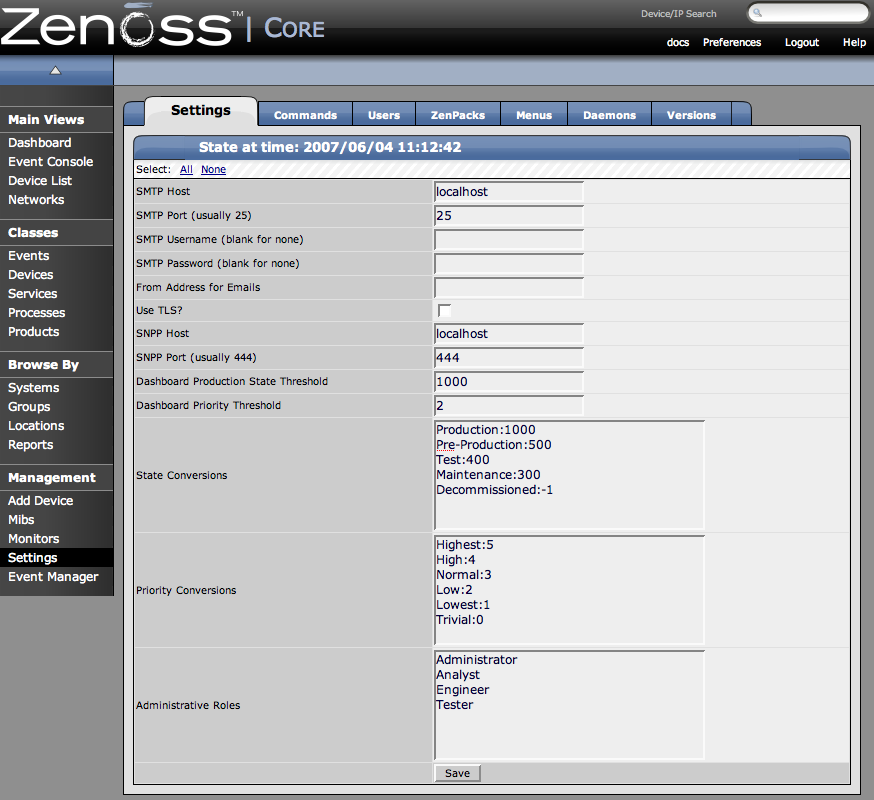The height and width of the screenshot is (800, 874).
Task: Click the From Address for Emails field
Action: click(x=509, y=288)
